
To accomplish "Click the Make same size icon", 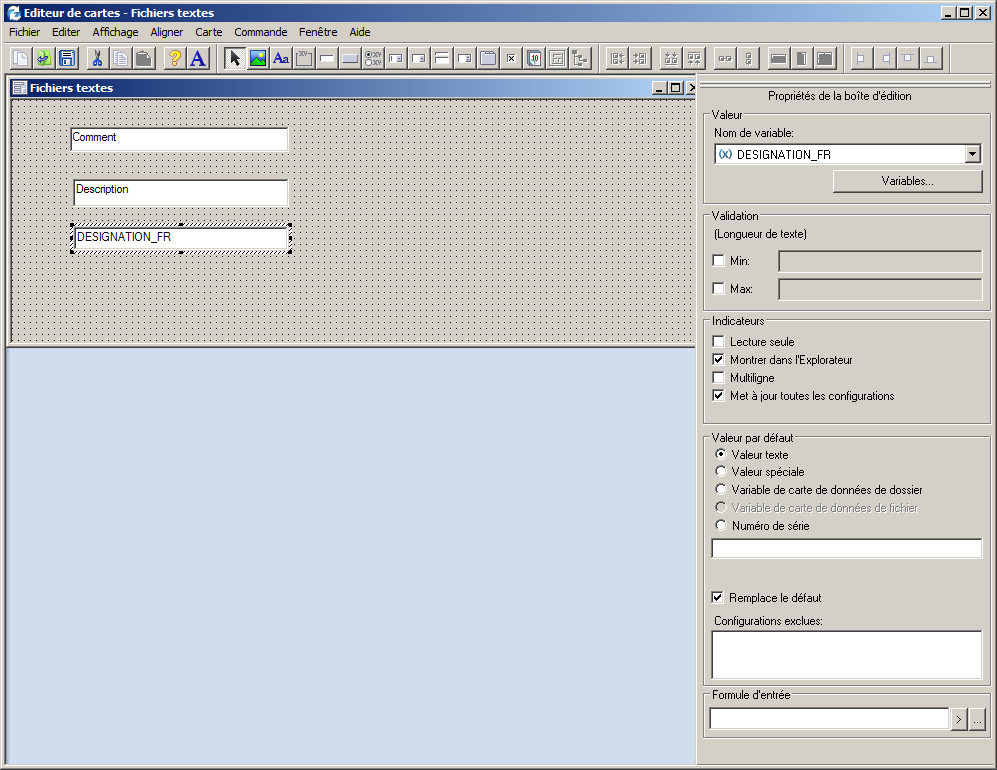I will (x=825, y=58).
